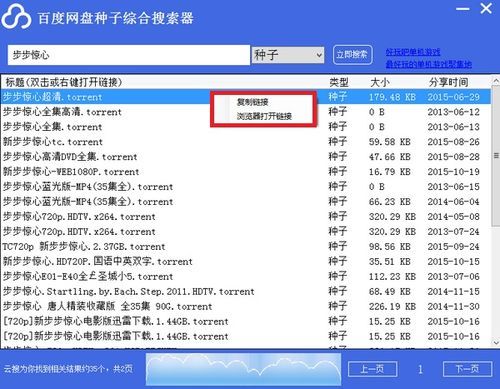This screenshot has height=389, width=500.
Task: Choose 浏览器打开链接 in the context menu
Action: pyautogui.click(x=264, y=116)
